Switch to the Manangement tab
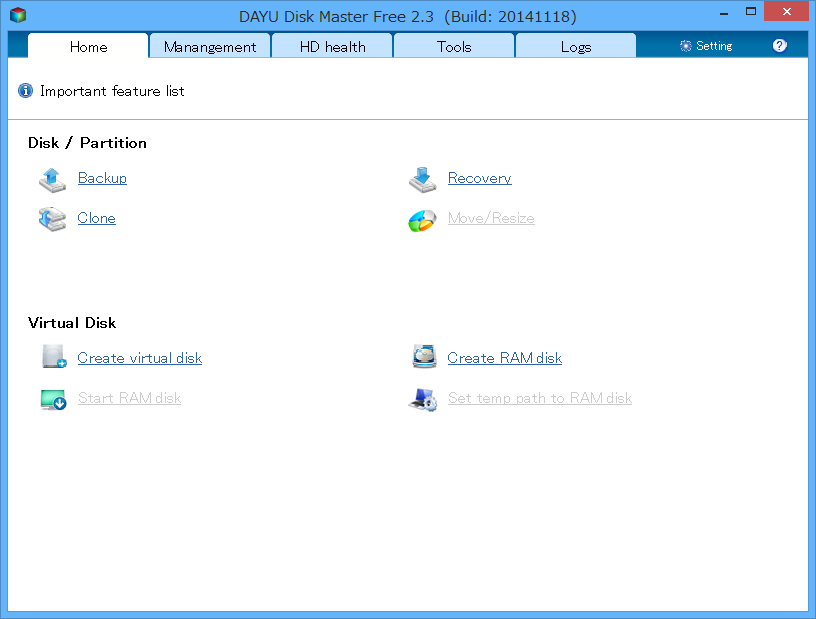 (x=209, y=46)
